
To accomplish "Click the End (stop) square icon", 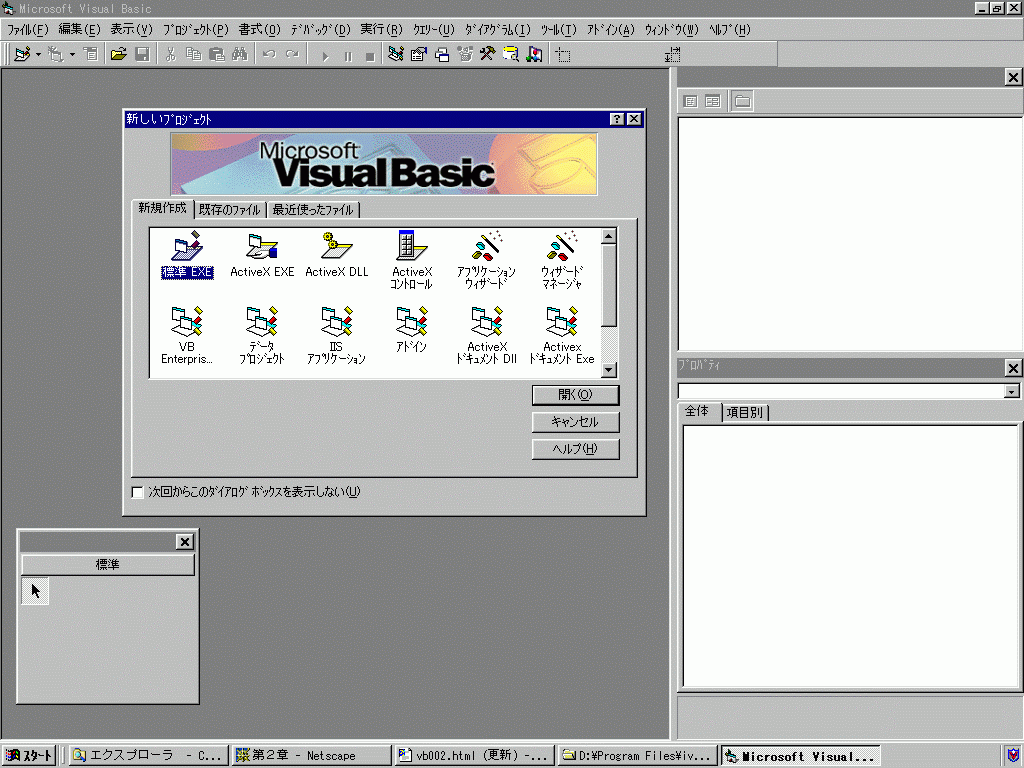I will coord(370,56).
